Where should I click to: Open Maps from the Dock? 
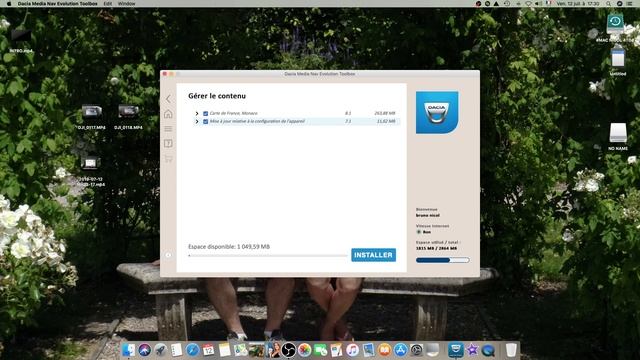[240, 350]
